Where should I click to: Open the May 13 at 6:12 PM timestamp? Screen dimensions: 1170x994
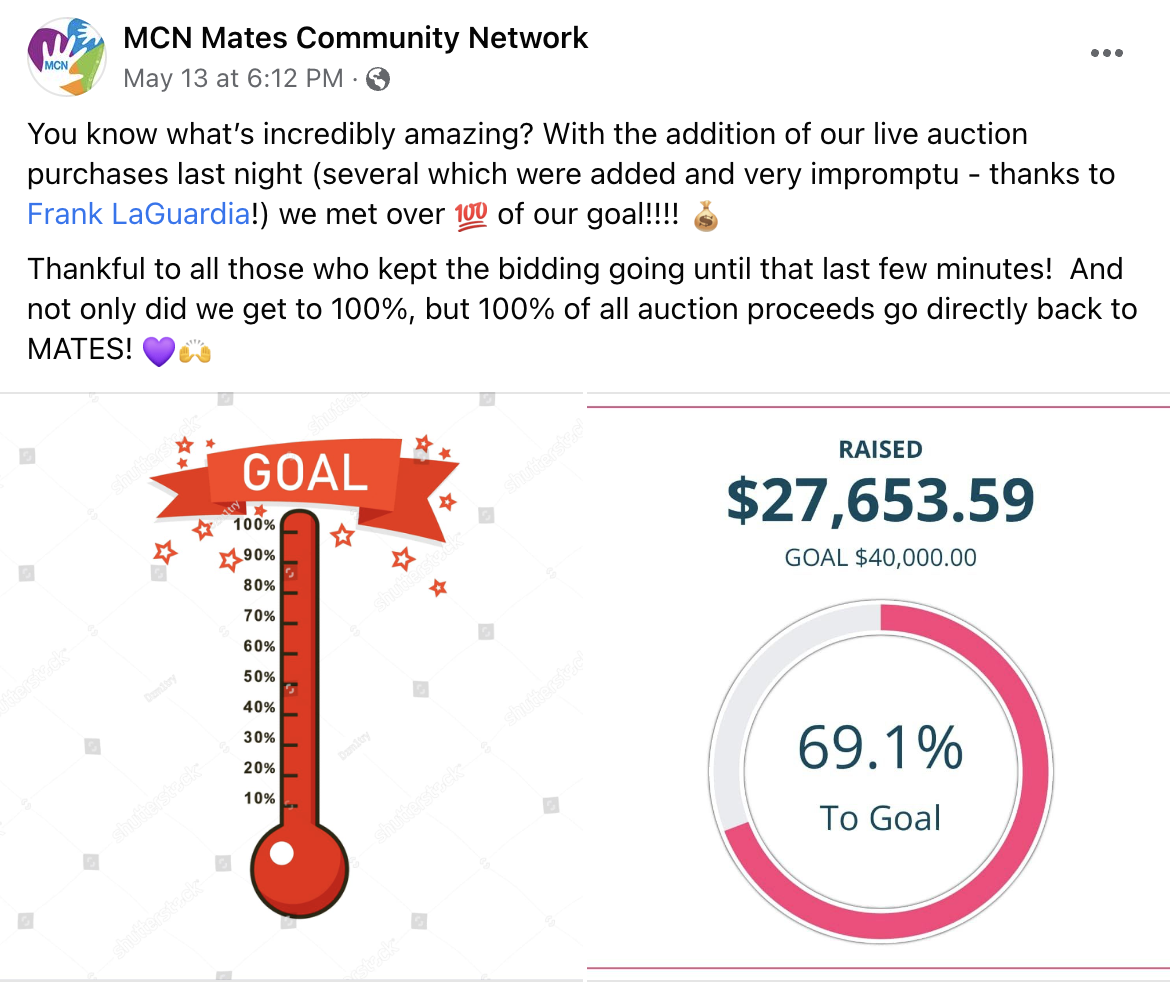(233, 79)
